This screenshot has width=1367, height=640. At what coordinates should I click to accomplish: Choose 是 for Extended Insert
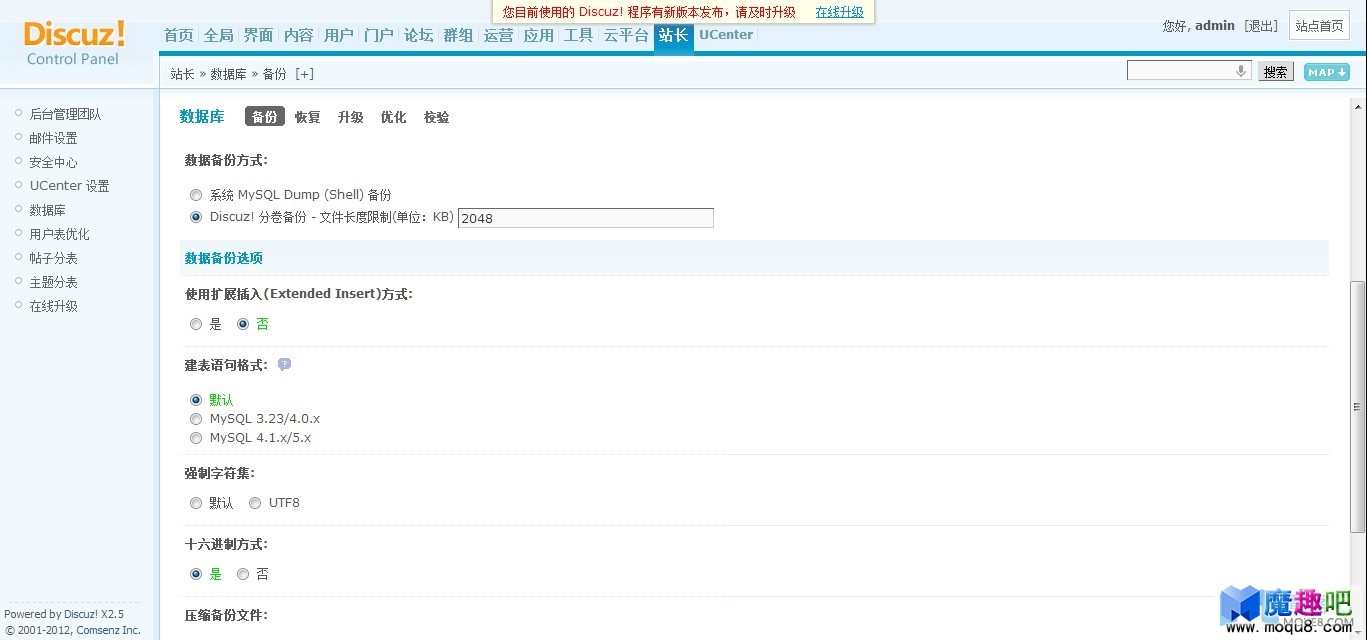click(196, 324)
